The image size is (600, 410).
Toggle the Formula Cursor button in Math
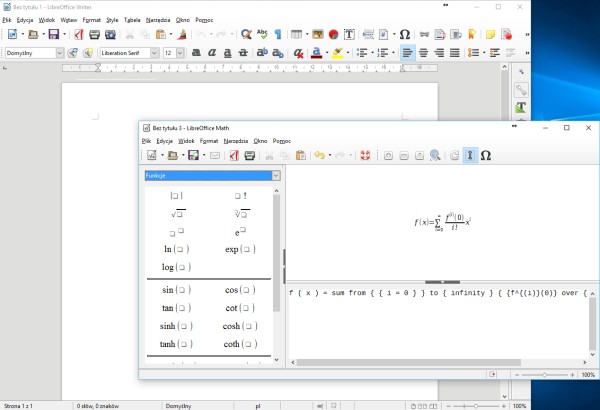pos(470,156)
